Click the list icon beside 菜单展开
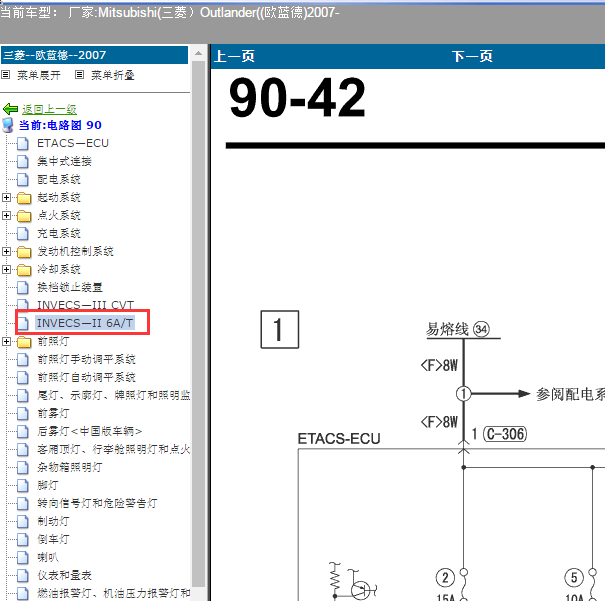This screenshot has width=605, height=601. coord(5,75)
